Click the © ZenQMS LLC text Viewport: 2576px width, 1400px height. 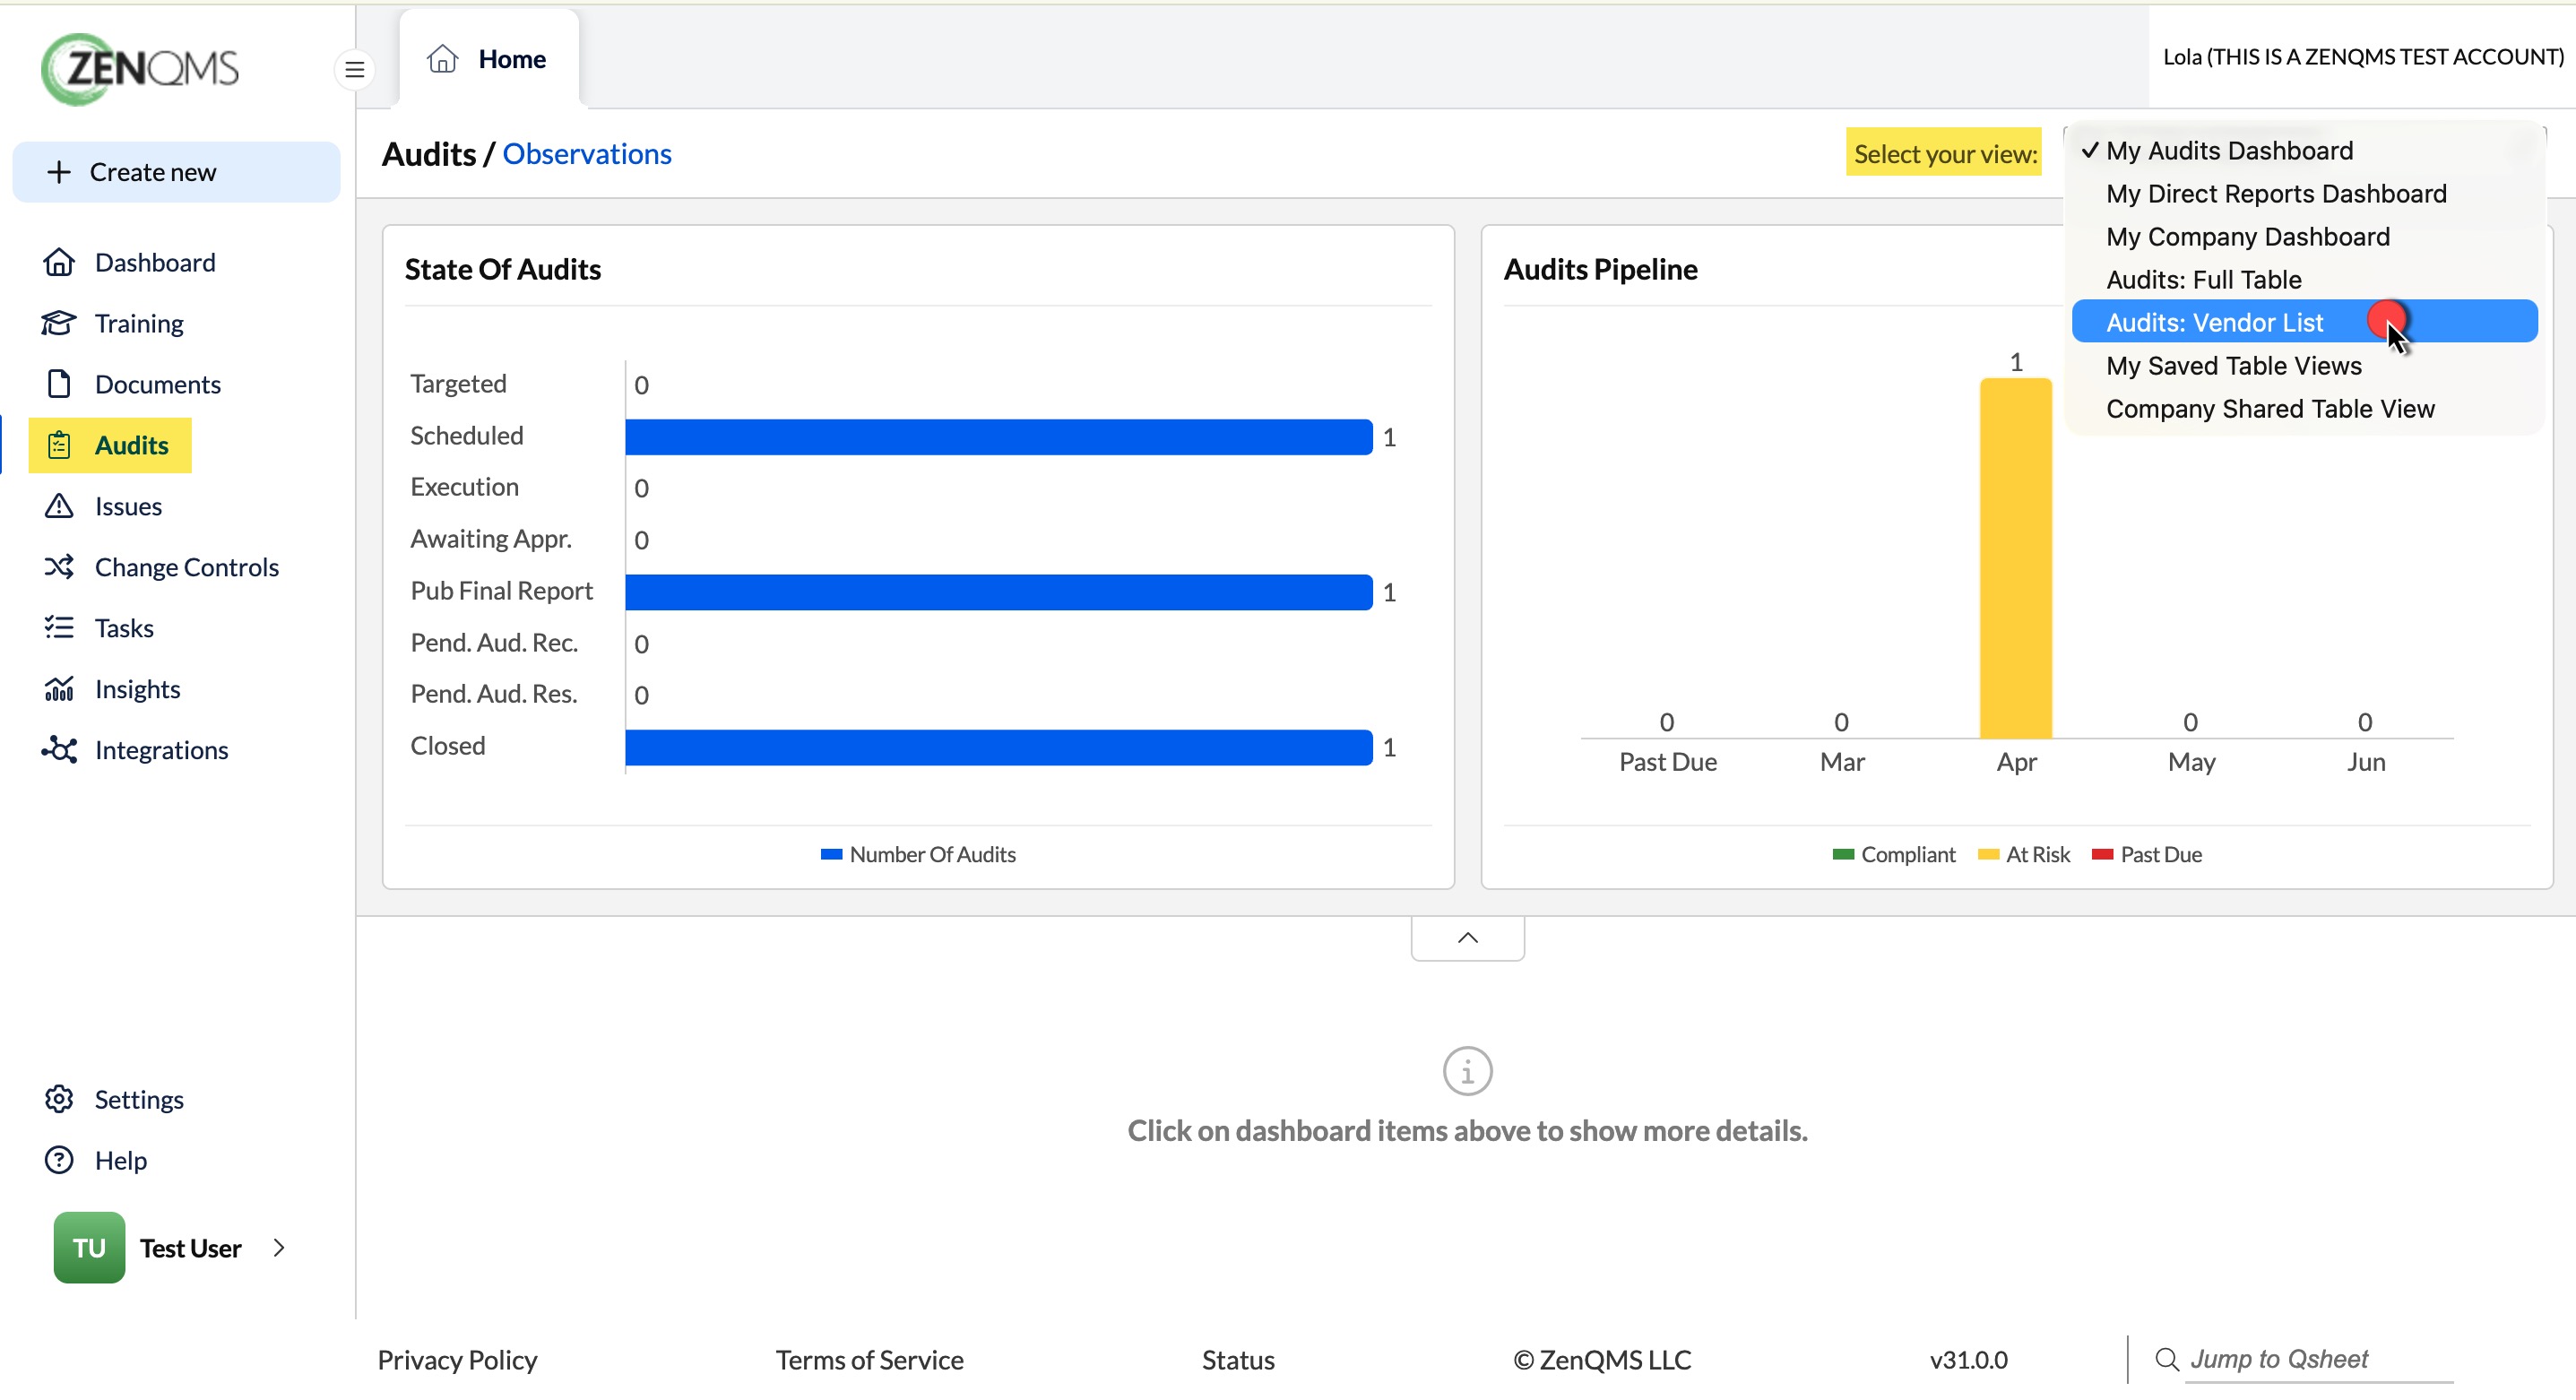[x=1602, y=1360]
